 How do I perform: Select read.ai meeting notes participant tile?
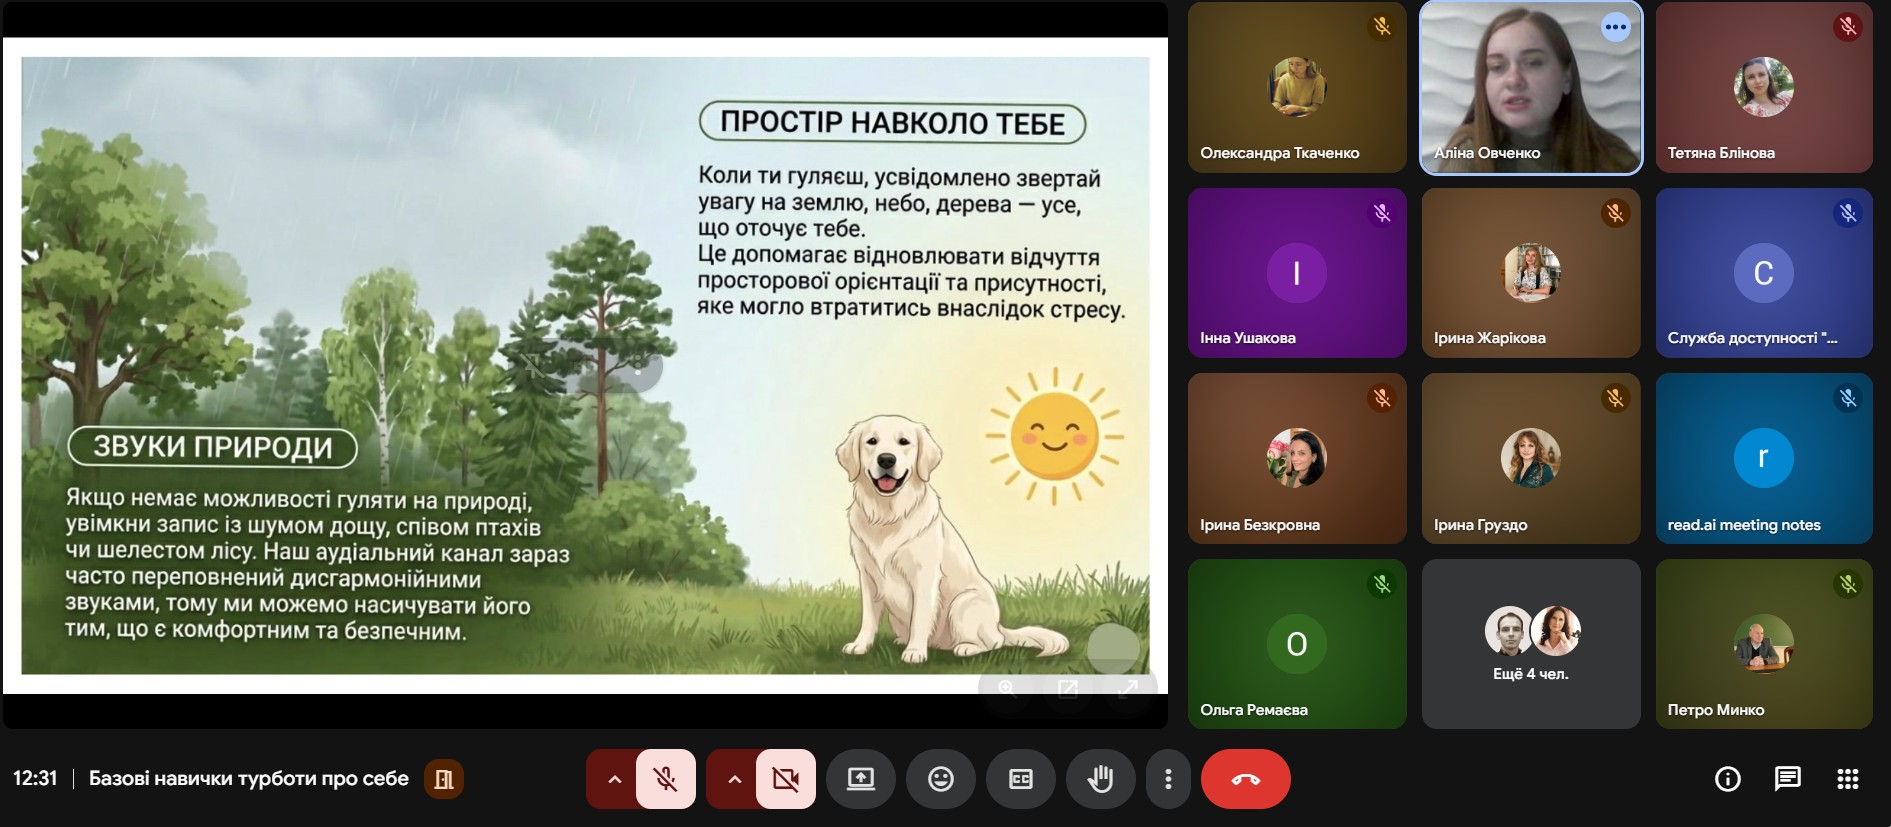point(1764,459)
